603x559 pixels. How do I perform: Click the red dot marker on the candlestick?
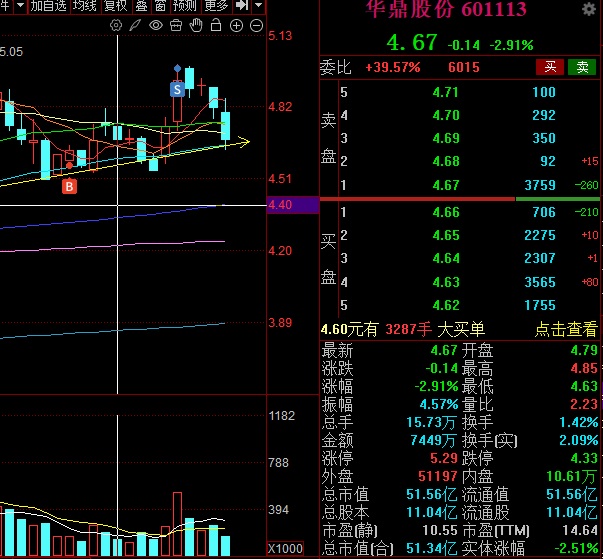(69, 165)
